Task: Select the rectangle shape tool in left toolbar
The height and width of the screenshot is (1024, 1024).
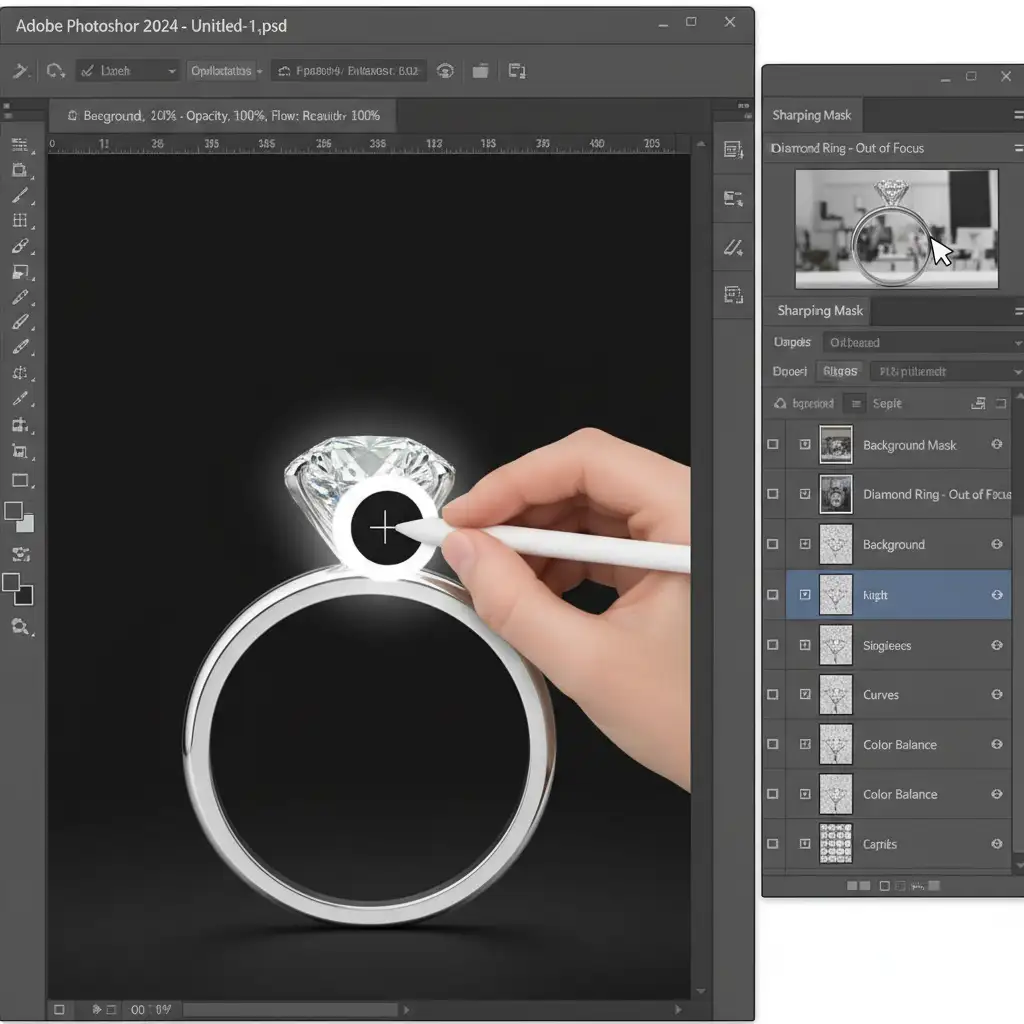Action: [x=20, y=479]
